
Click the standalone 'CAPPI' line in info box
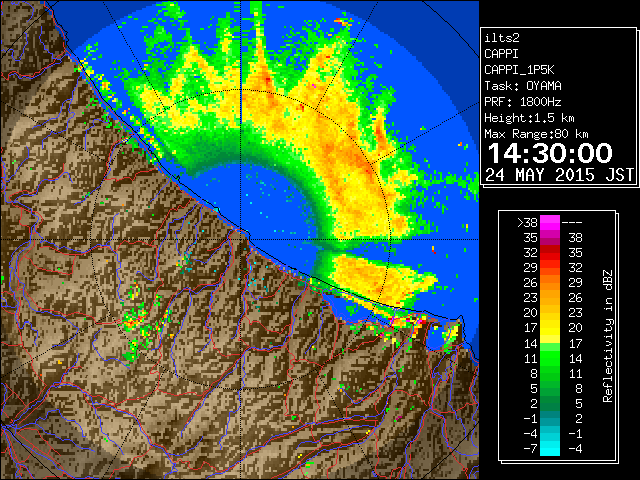(501, 54)
